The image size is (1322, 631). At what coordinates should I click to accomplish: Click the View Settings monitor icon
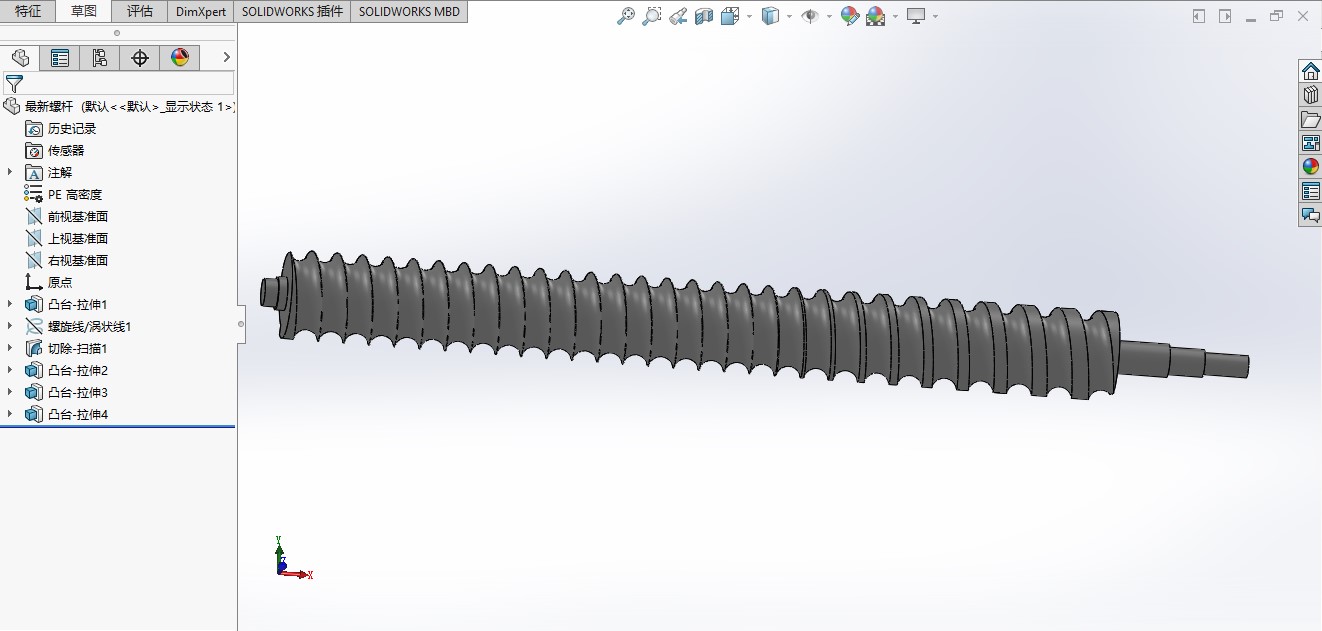916,16
